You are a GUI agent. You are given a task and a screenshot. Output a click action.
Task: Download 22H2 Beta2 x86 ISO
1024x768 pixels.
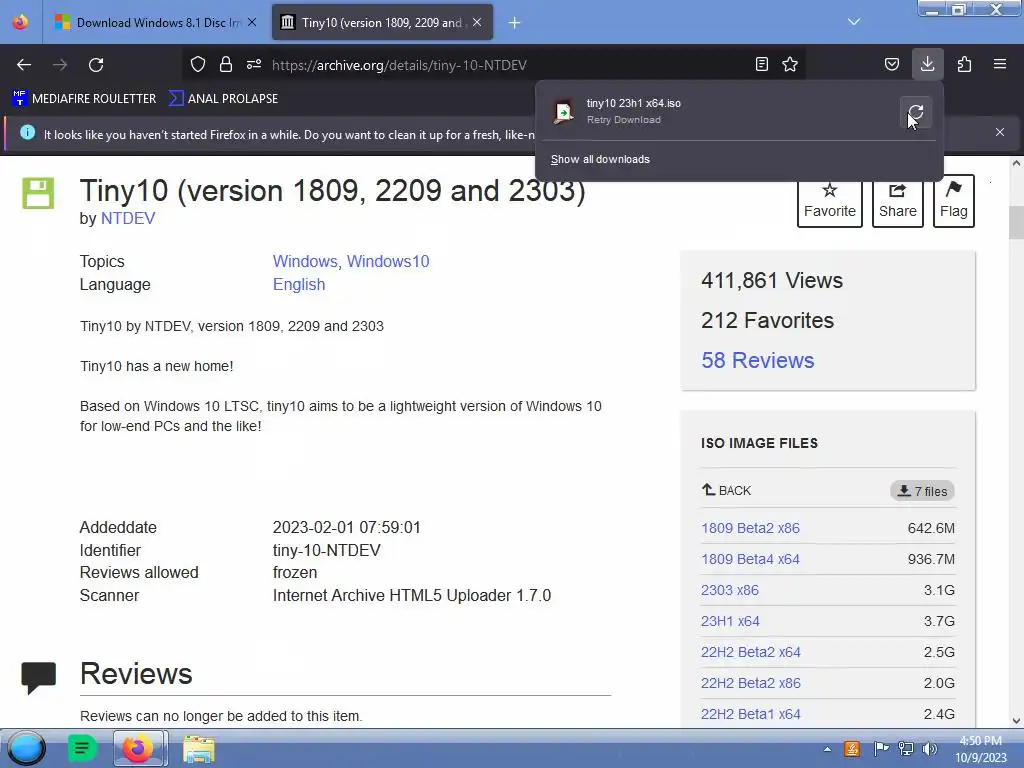click(750, 683)
